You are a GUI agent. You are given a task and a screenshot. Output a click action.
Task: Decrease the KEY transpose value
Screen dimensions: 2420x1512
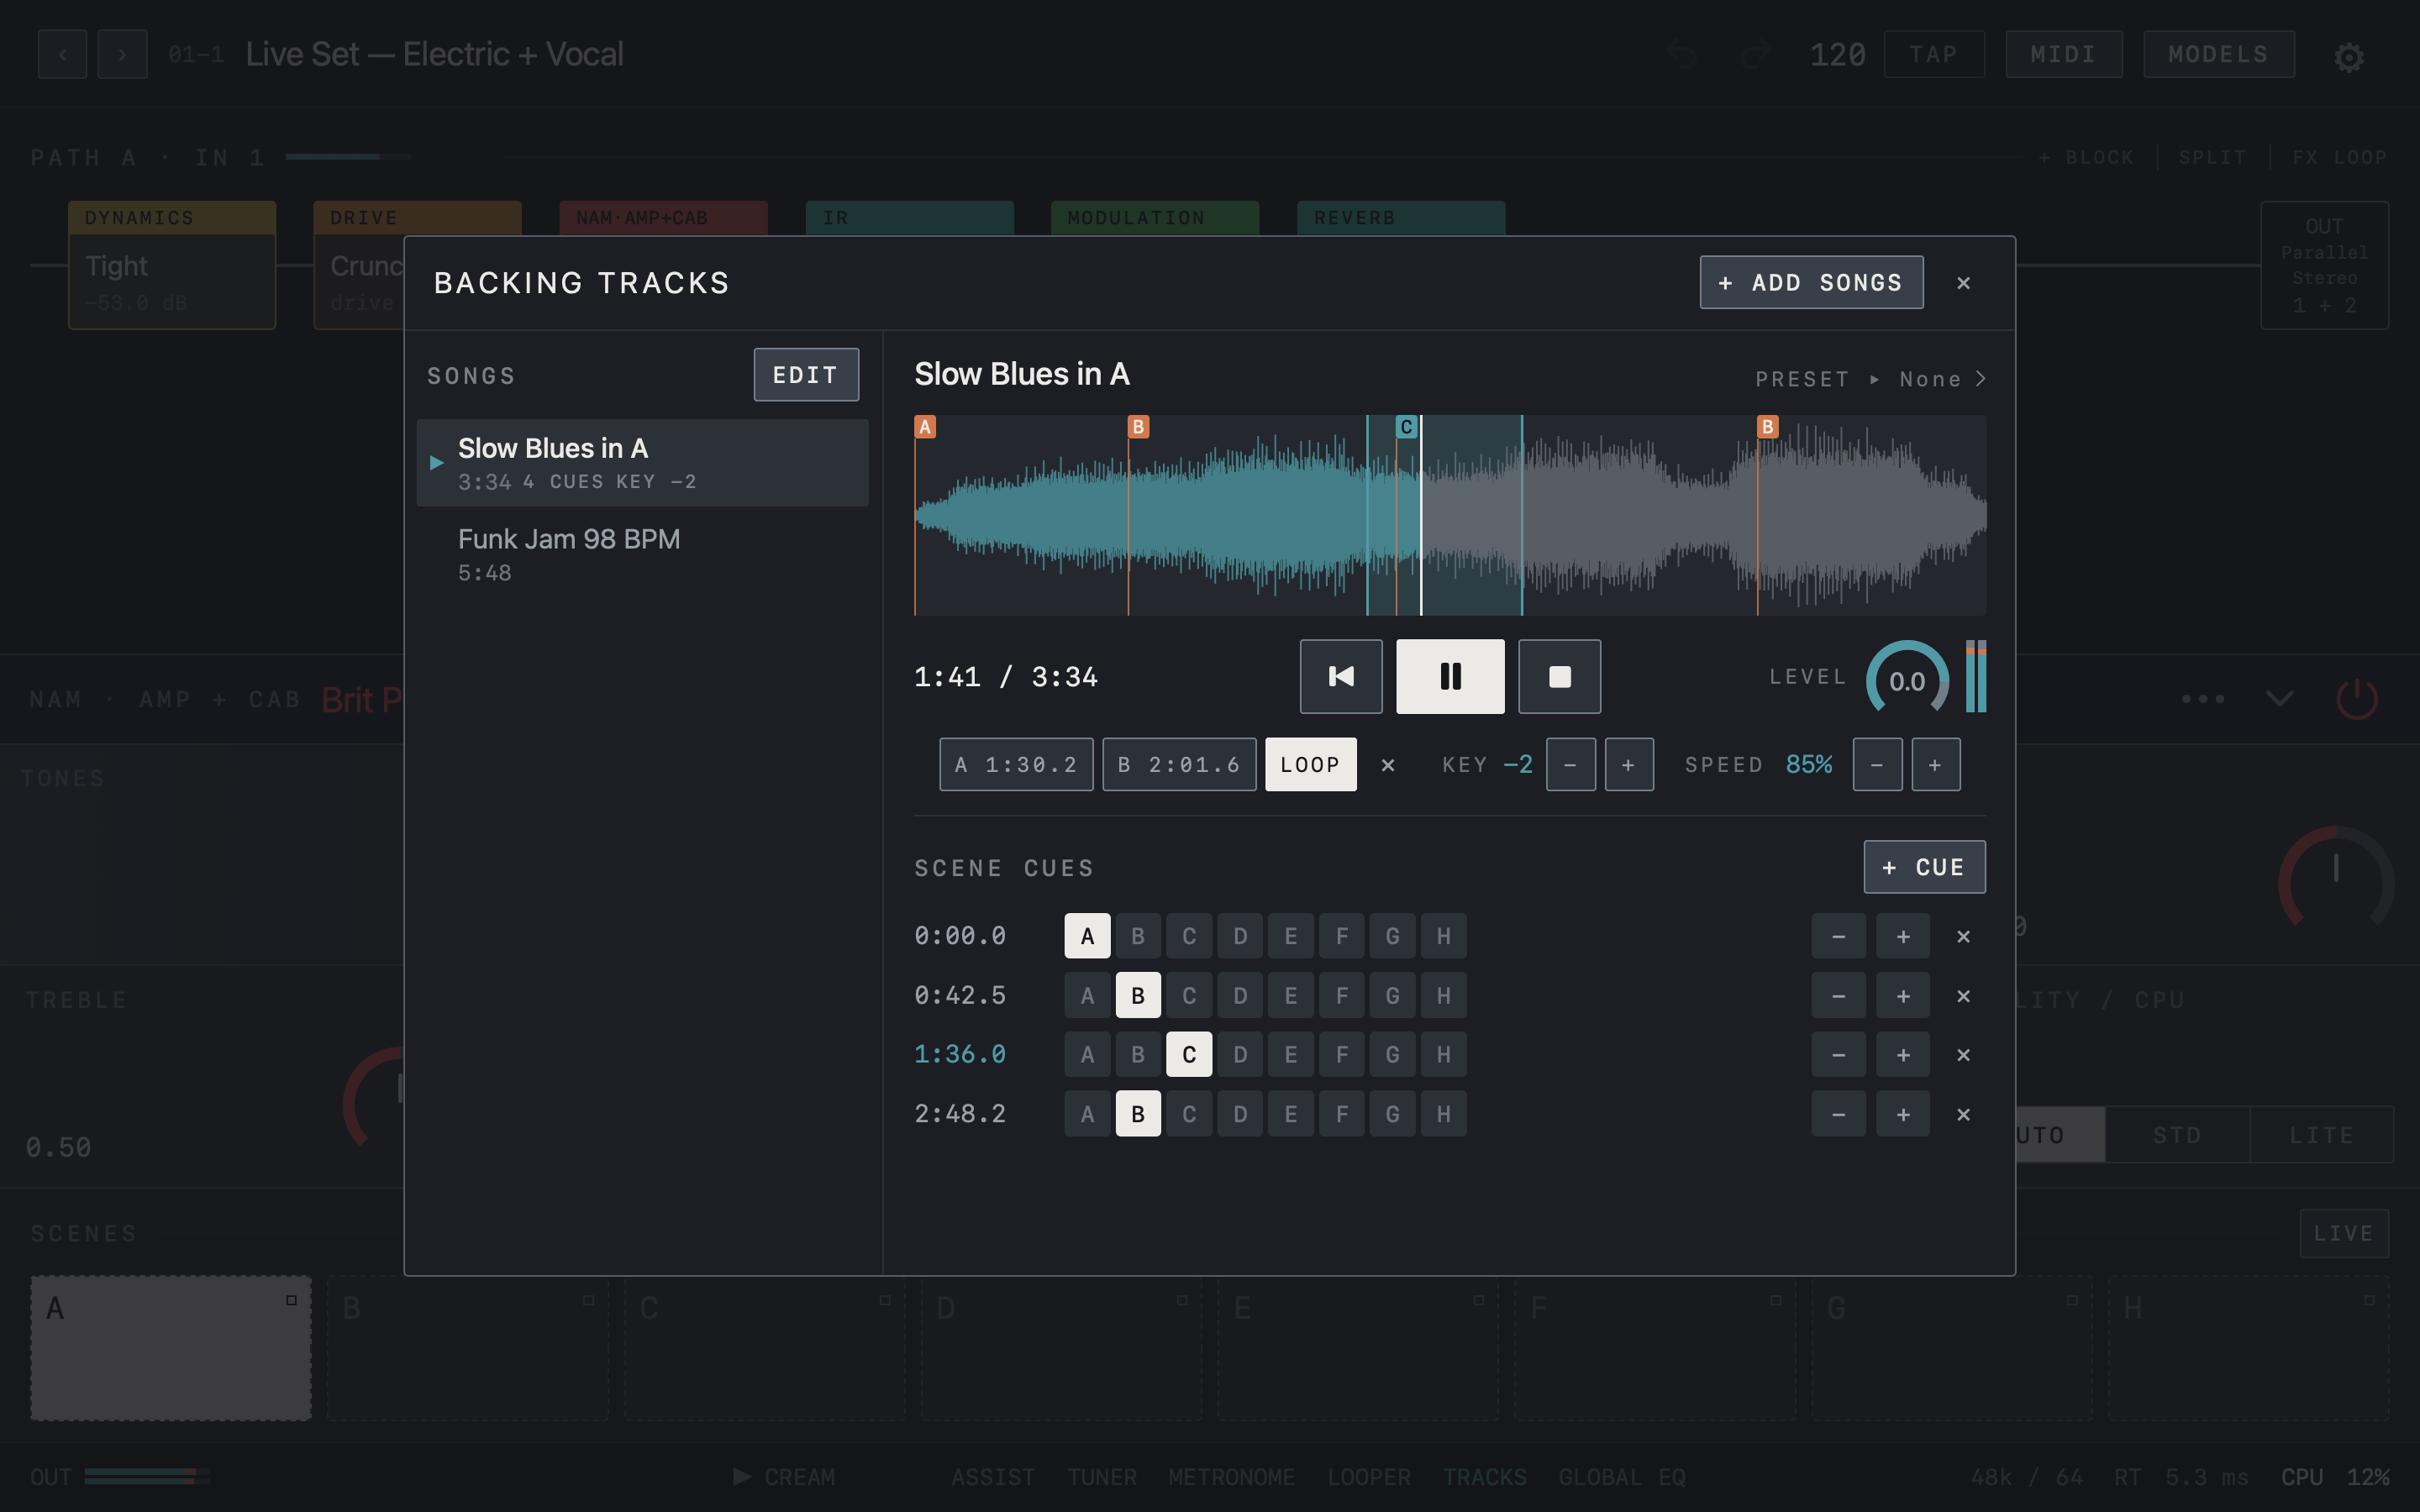click(x=1570, y=765)
